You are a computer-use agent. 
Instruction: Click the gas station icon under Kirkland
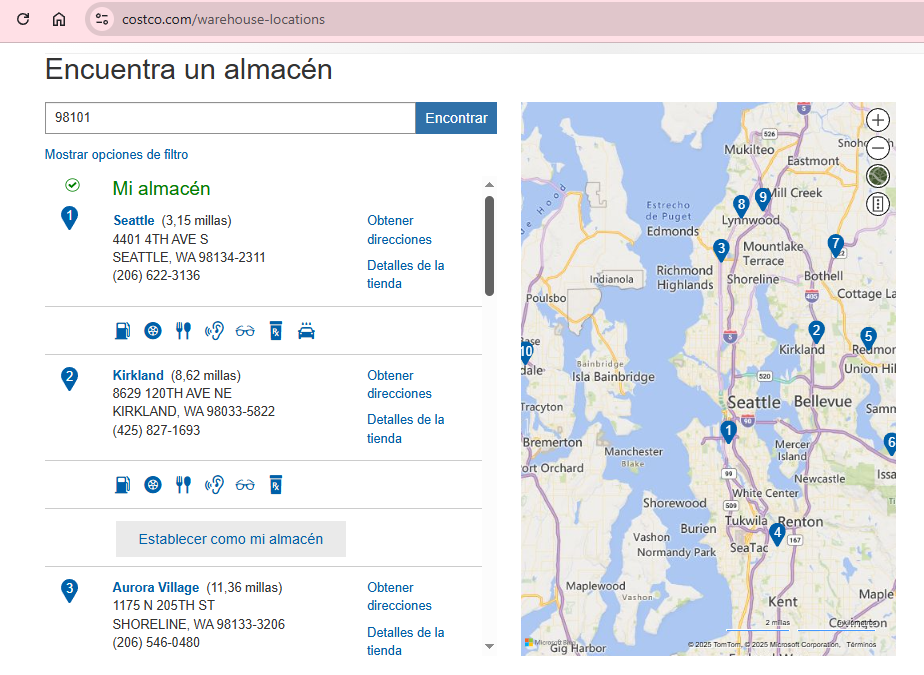pyautogui.click(x=123, y=485)
